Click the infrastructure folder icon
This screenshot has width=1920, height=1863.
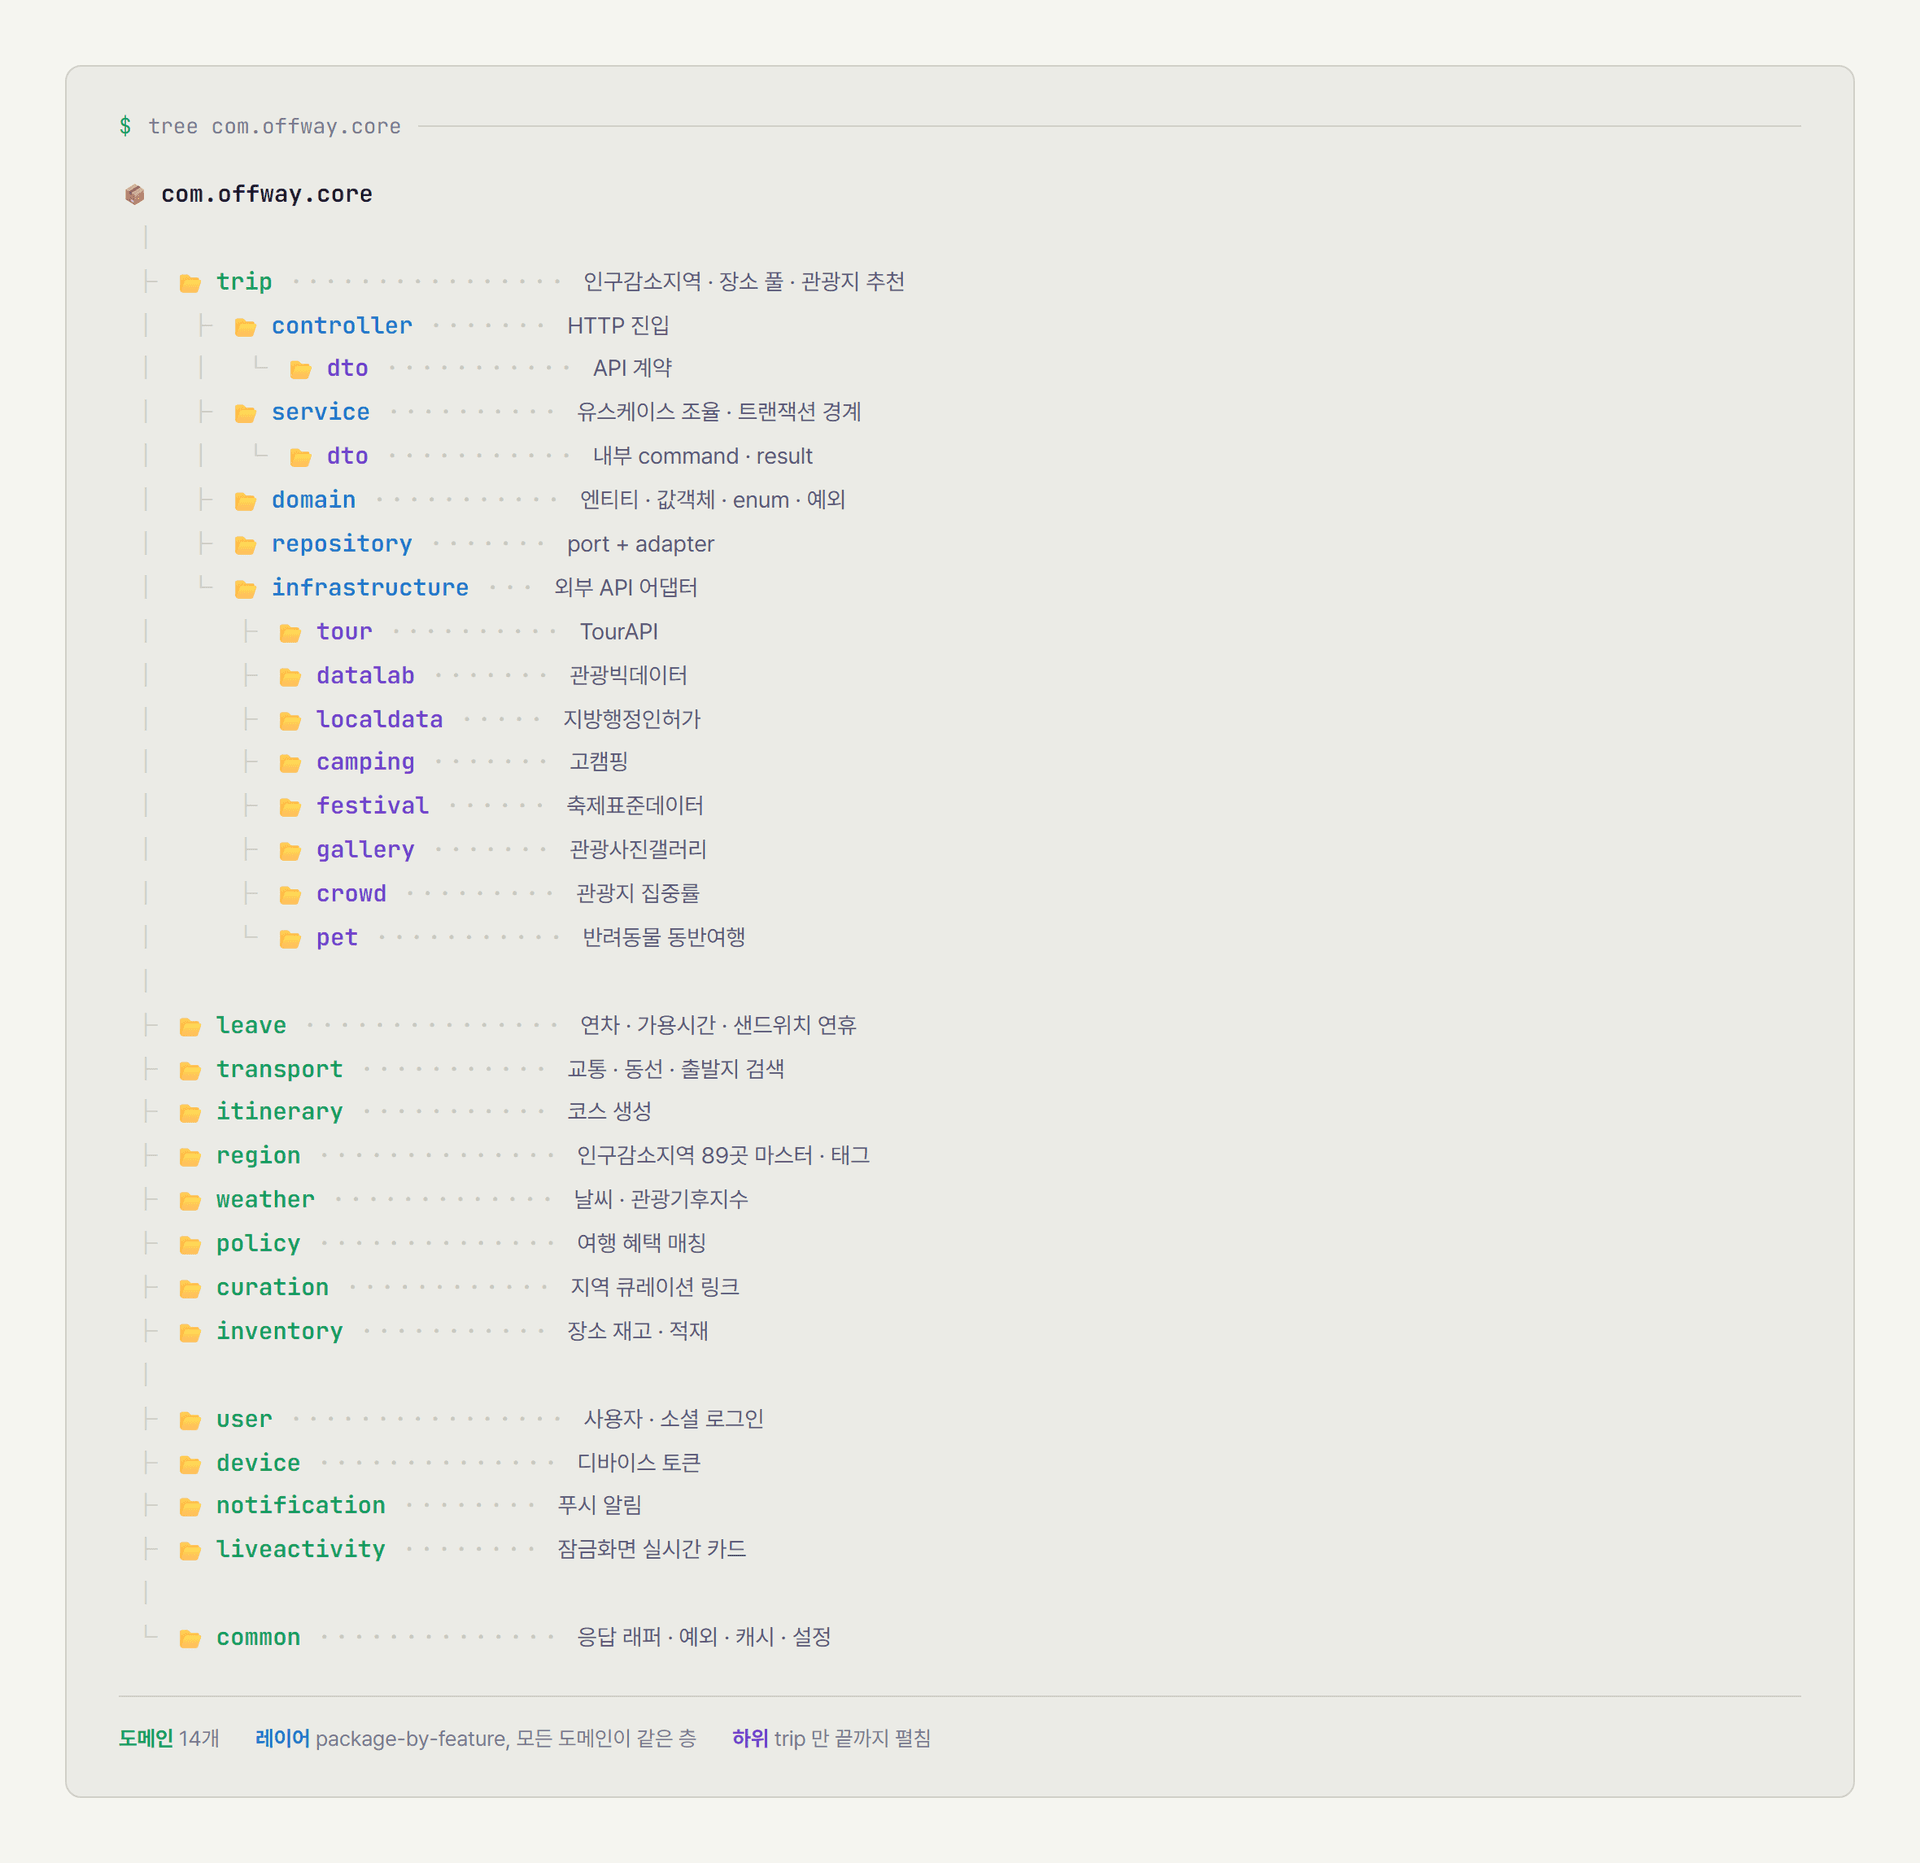(245, 589)
